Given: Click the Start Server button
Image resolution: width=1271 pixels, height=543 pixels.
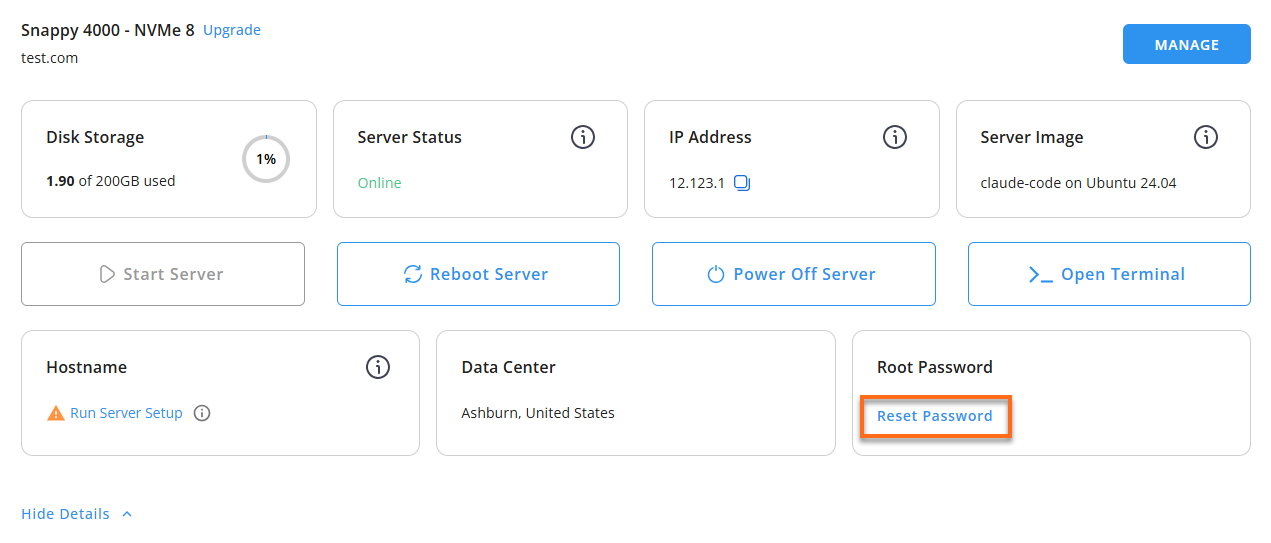Looking at the screenshot, I should pos(163,274).
